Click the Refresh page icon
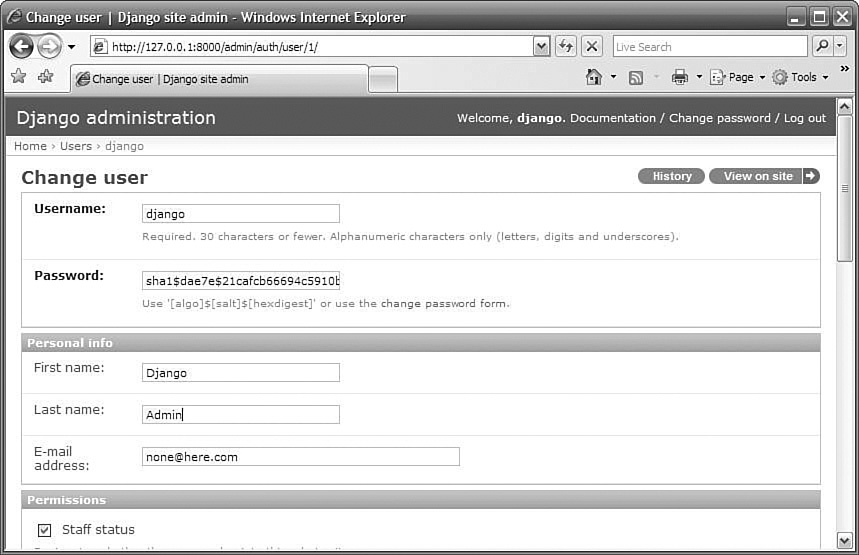The width and height of the screenshot is (859, 555). coord(566,46)
